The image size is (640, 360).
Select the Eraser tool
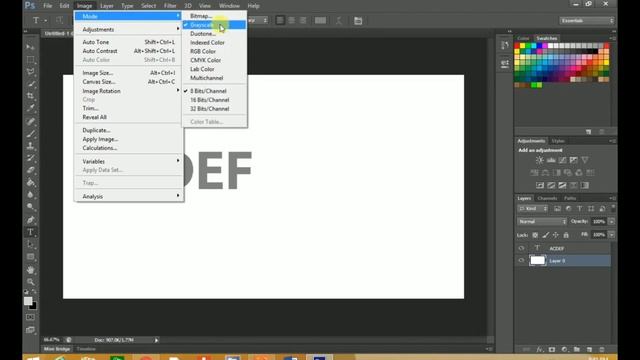click(x=30, y=170)
